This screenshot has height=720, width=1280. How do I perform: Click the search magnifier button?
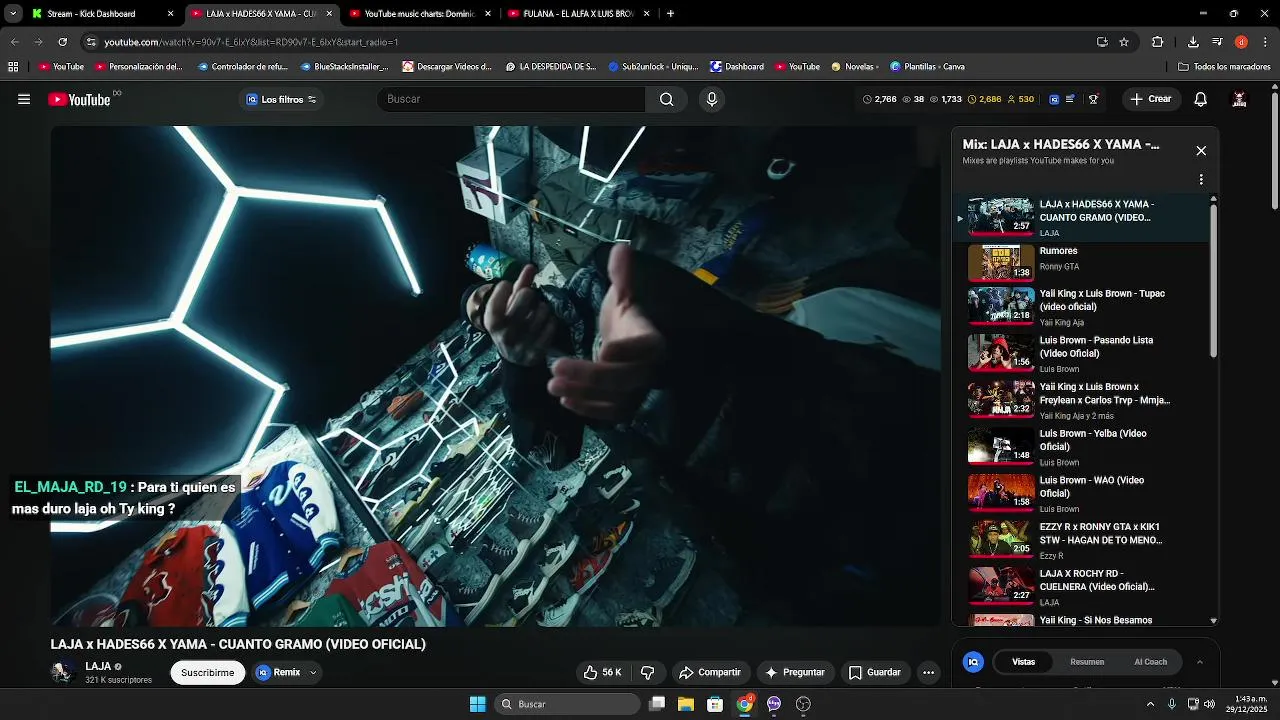tap(666, 99)
